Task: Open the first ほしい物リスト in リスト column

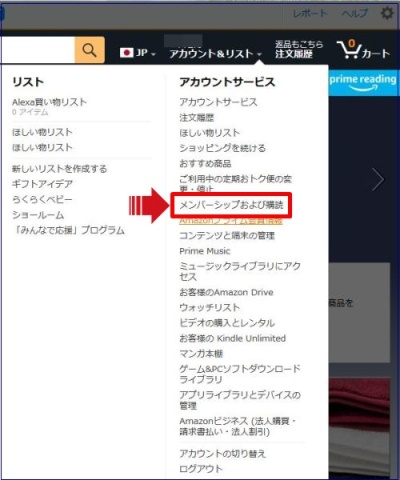Action: 42,132
